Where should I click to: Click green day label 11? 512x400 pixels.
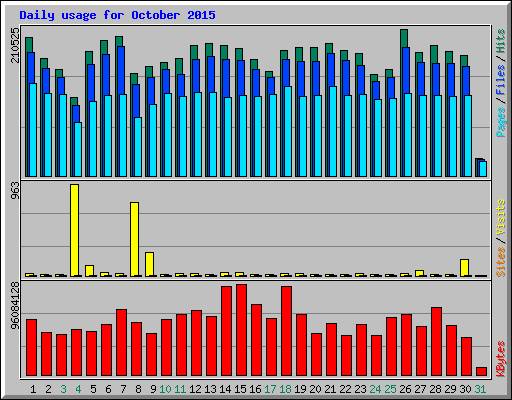[180, 389]
